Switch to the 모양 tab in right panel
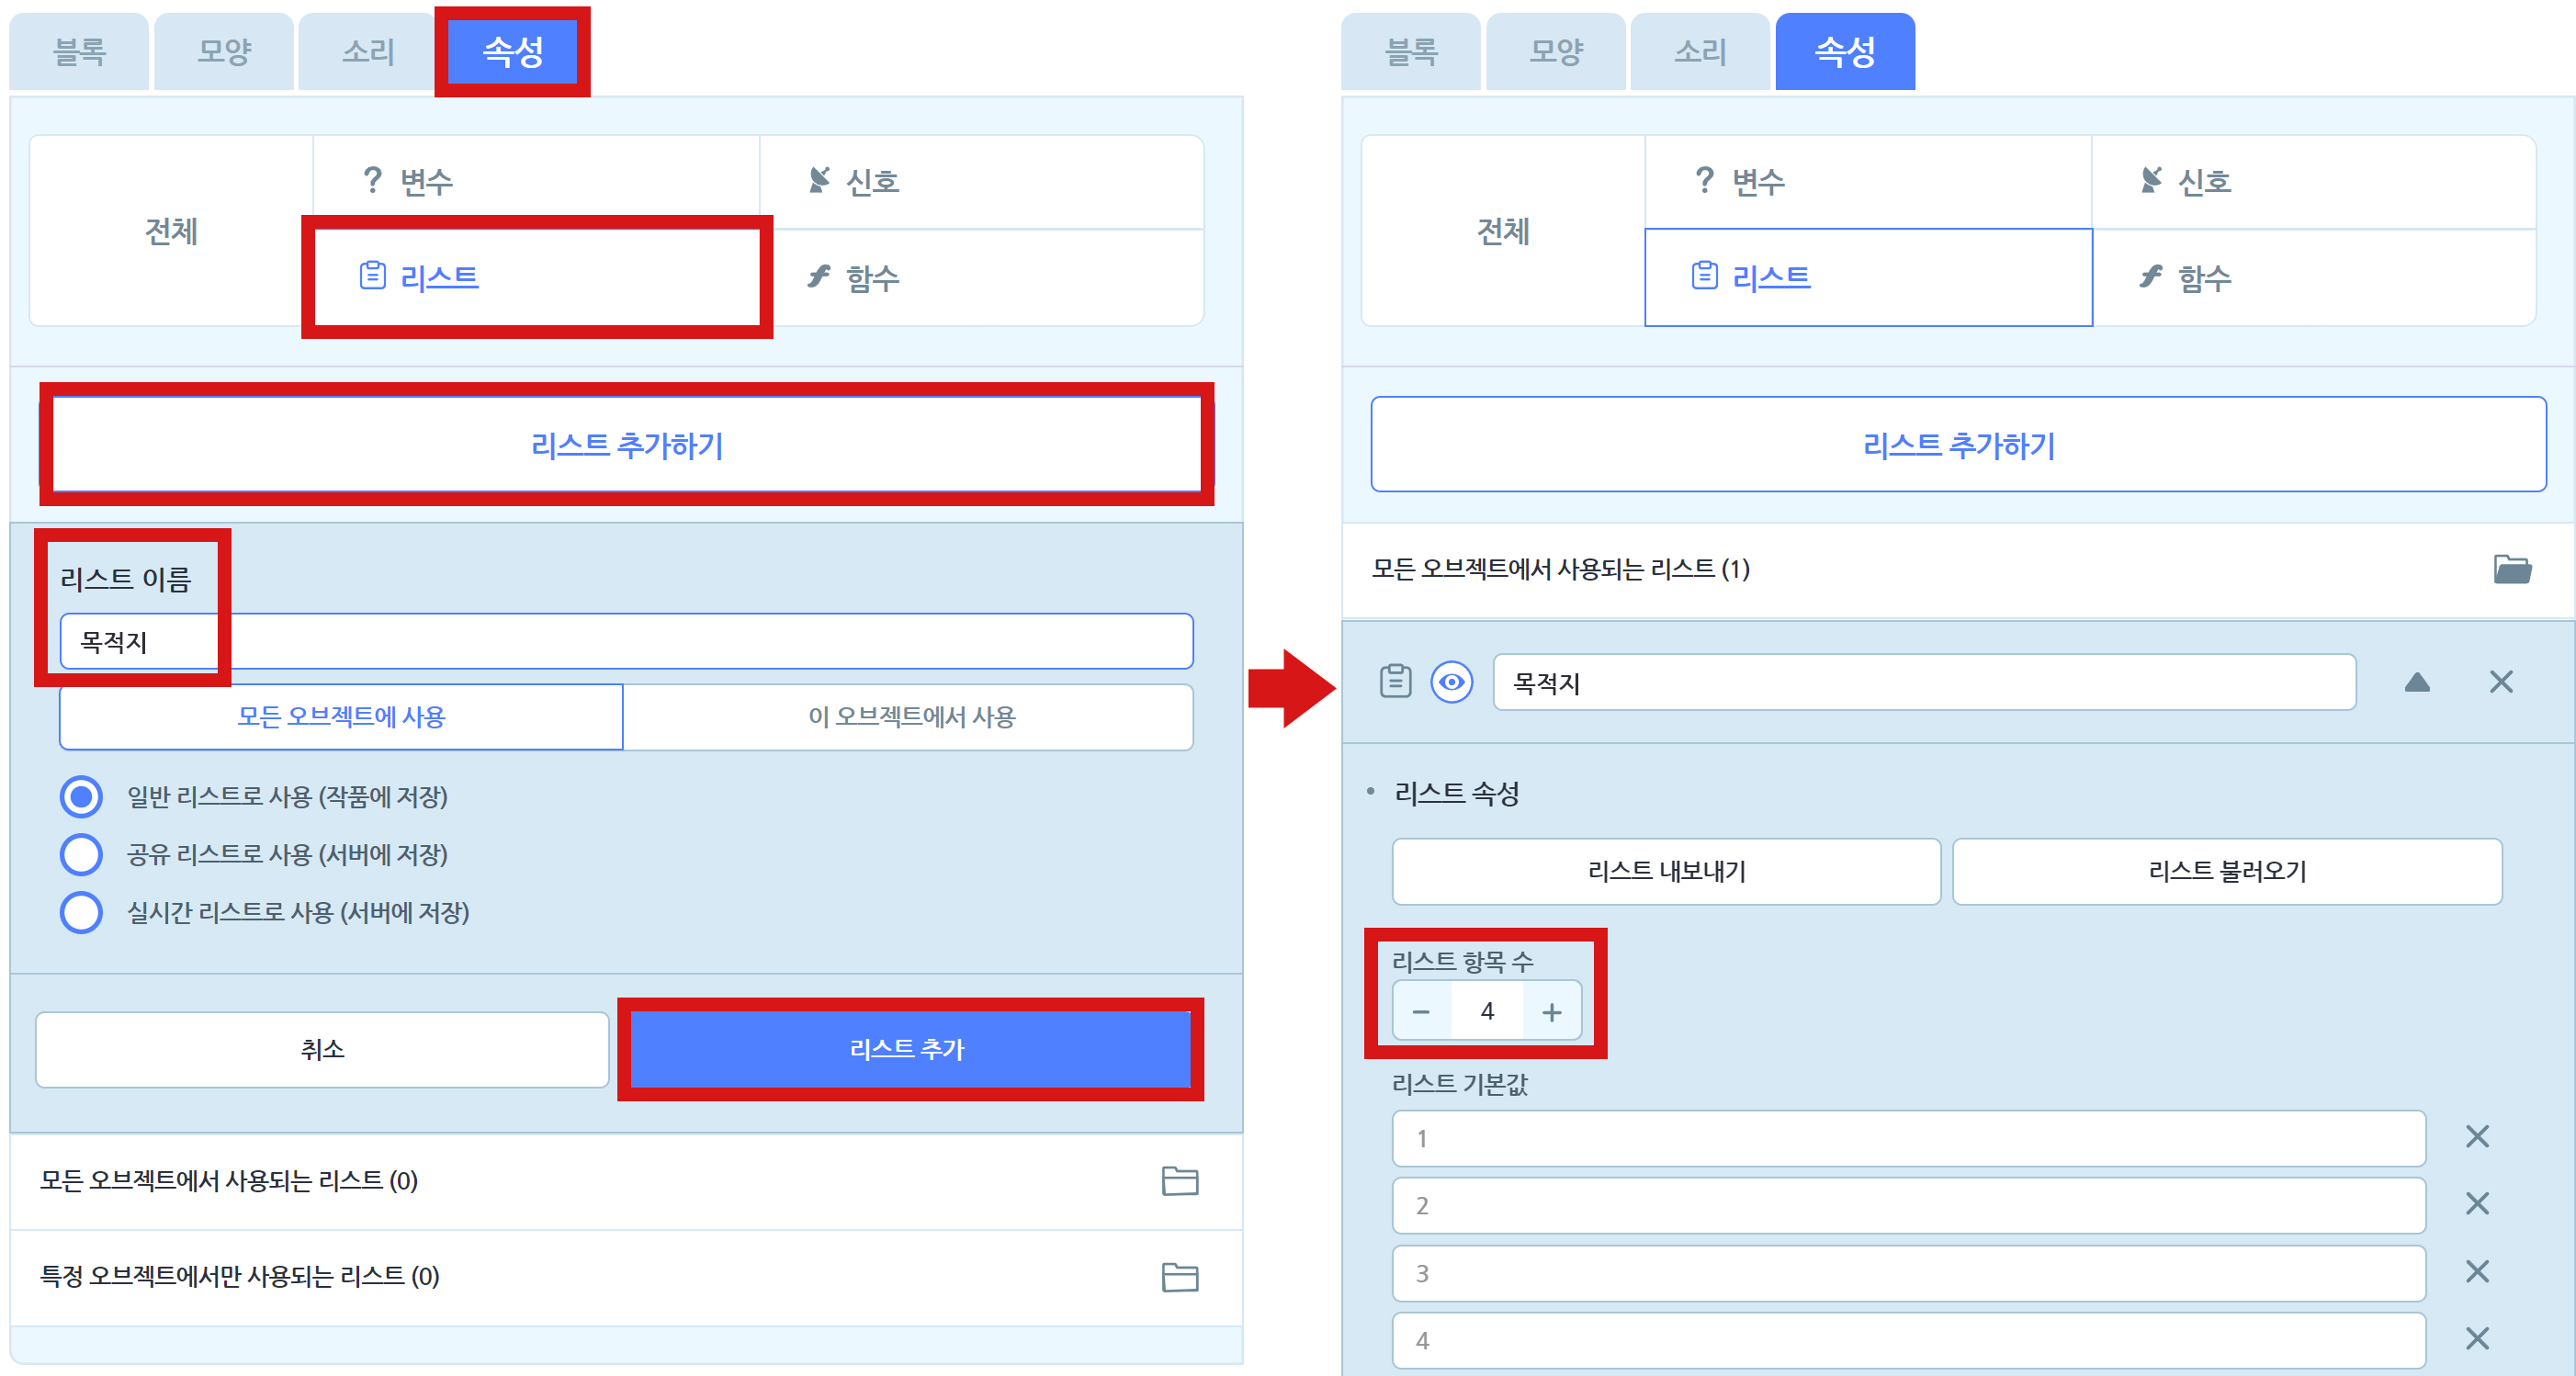This screenshot has width=2576, height=1376. tap(1556, 51)
